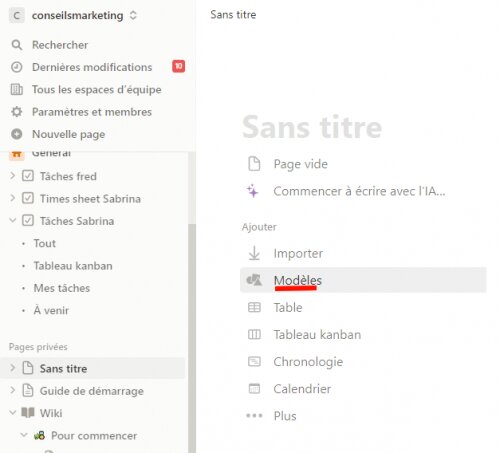The height and width of the screenshot is (453, 500).
Task: Choose Modèles
Action: [x=363, y=280]
